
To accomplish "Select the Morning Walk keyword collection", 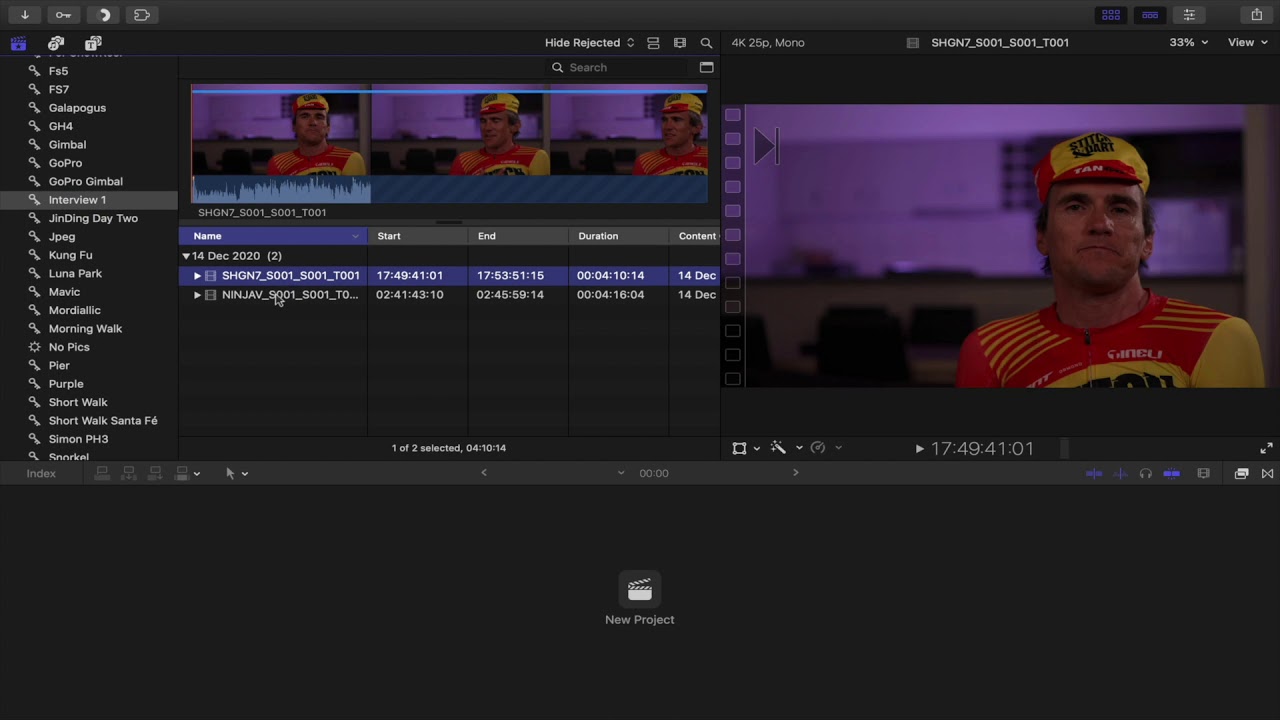I will point(85,329).
